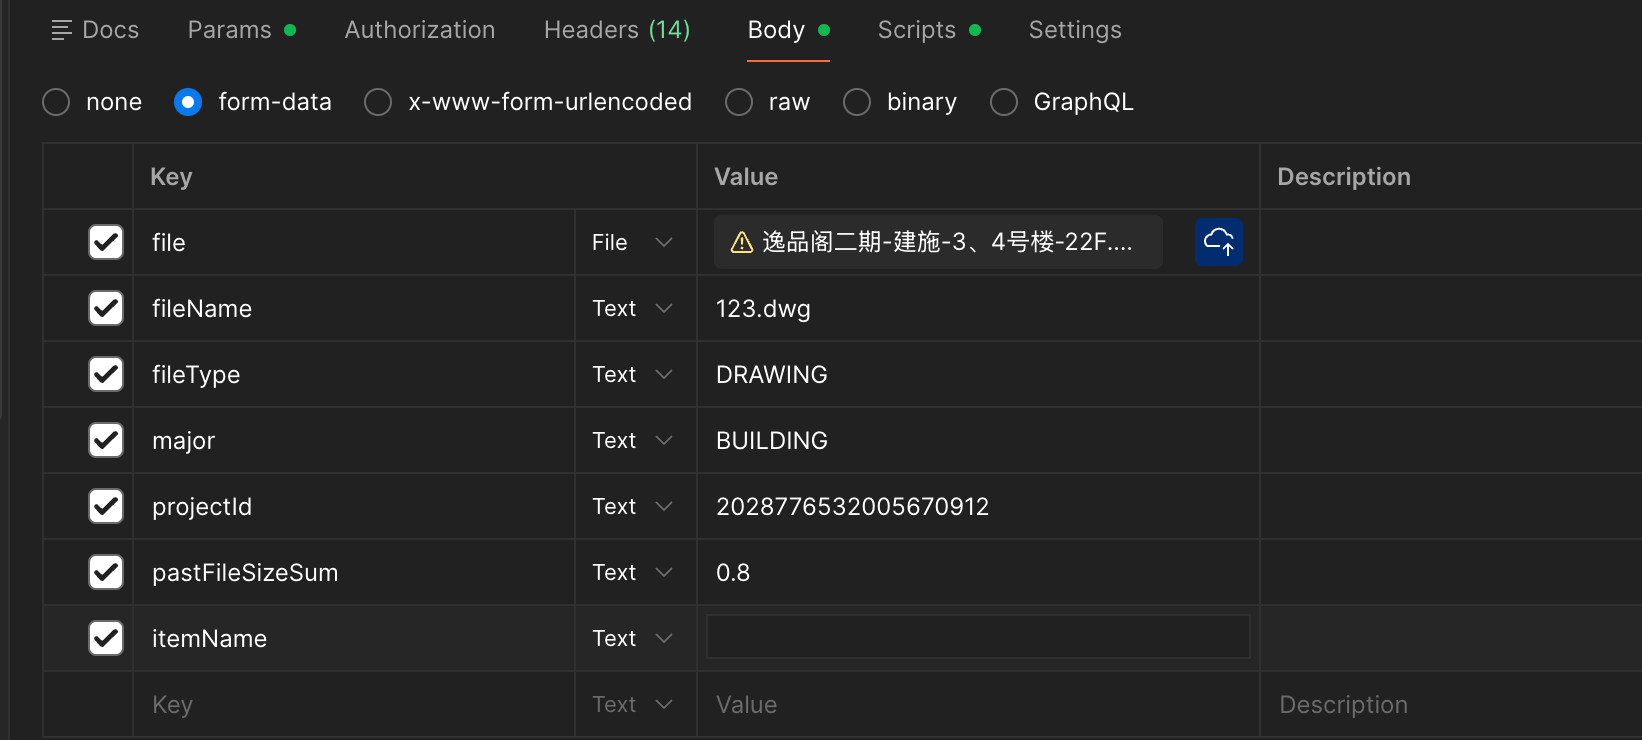The width and height of the screenshot is (1642, 740).
Task: Select the raw body type
Action: click(x=739, y=102)
